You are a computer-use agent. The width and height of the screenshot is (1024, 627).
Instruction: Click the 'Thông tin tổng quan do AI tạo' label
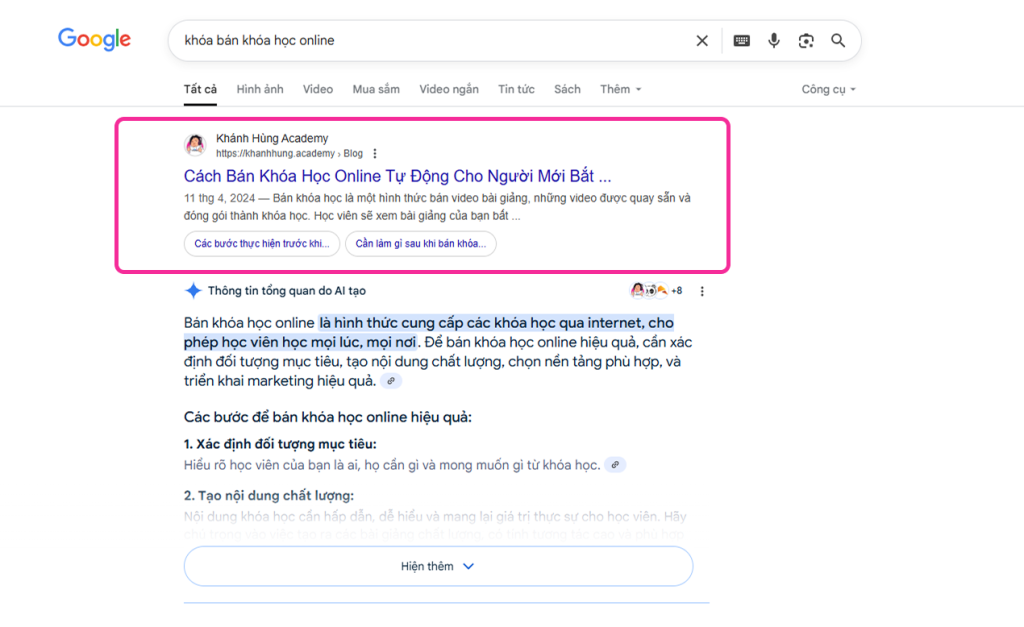coord(287,291)
